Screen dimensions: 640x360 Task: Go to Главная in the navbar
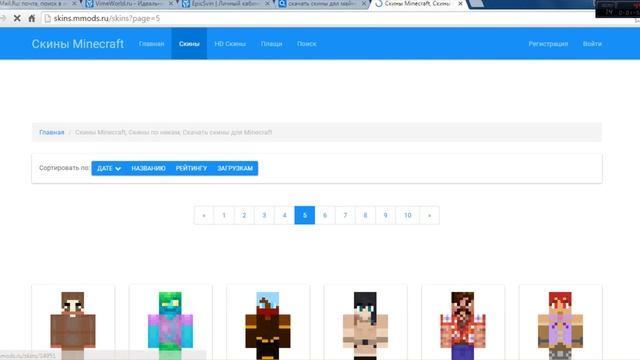[x=151, y=44]
